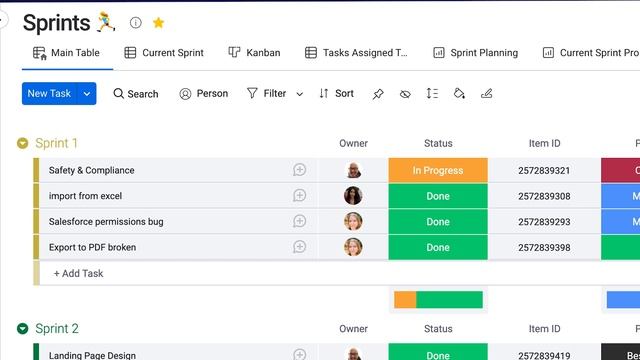Start conversation on Safety & Compliance
This screenshot has width=640, height=360.
click(x=300, y=170)
